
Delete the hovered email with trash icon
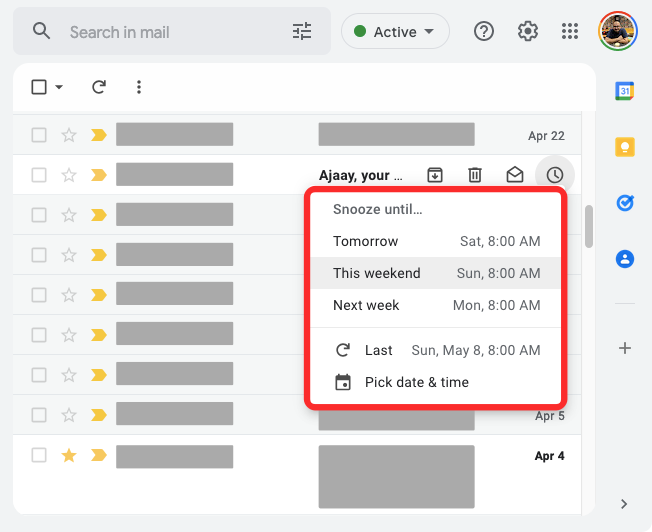coord(475,175)
